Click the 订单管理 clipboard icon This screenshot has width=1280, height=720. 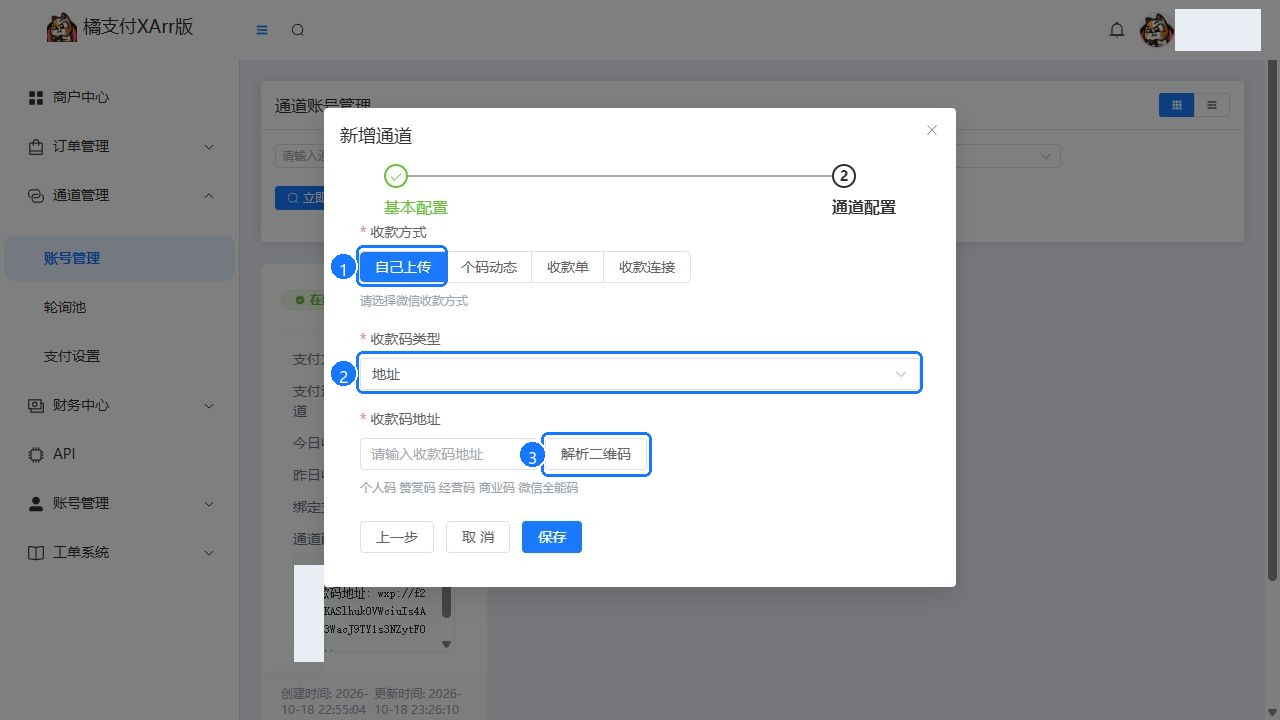point(36,146)
